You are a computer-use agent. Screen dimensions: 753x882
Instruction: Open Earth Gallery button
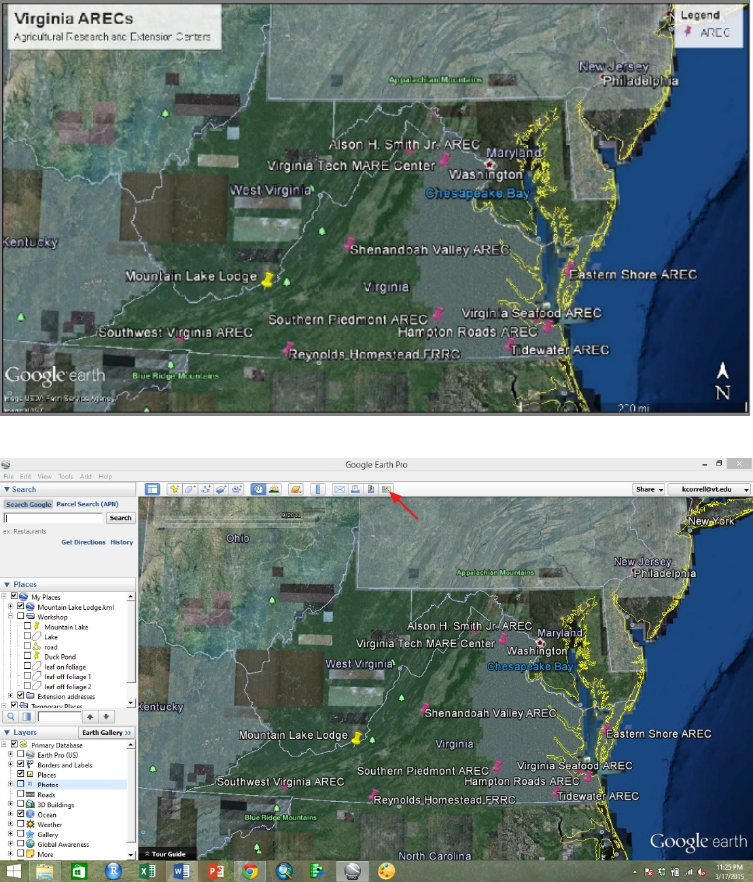click(106, 732)
